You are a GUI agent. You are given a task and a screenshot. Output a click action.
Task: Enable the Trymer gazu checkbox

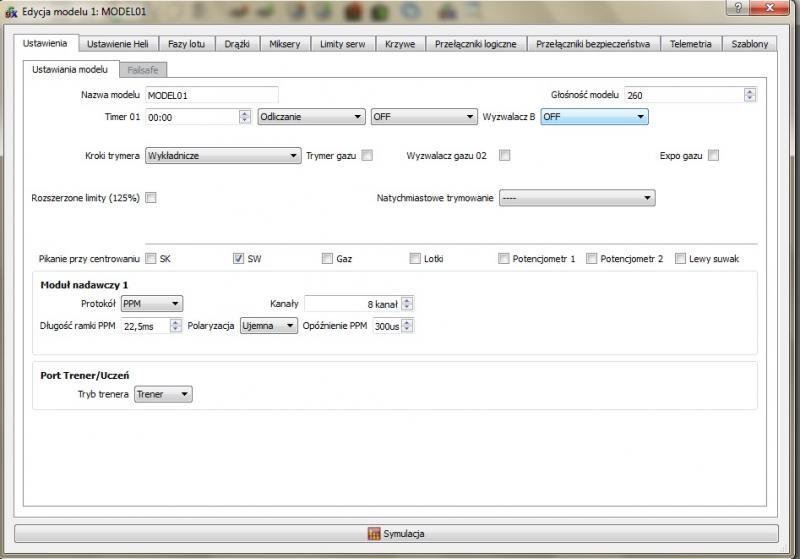367,155
